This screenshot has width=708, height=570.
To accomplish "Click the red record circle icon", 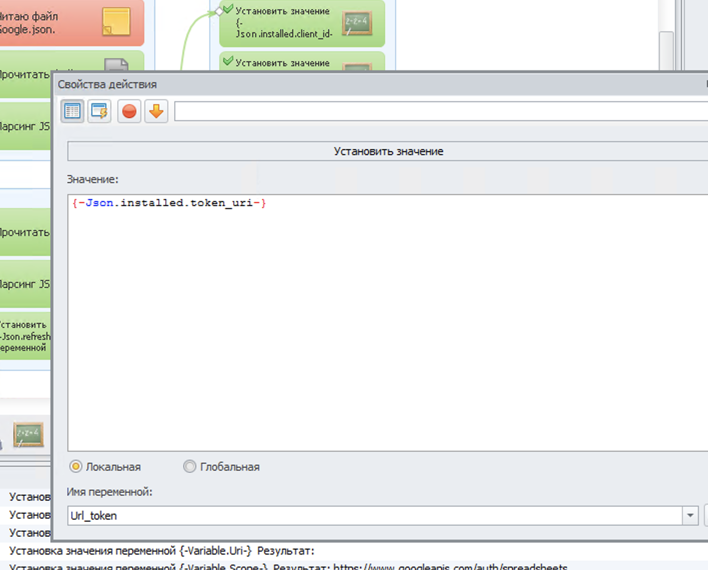I will click(x=129, y=111).
